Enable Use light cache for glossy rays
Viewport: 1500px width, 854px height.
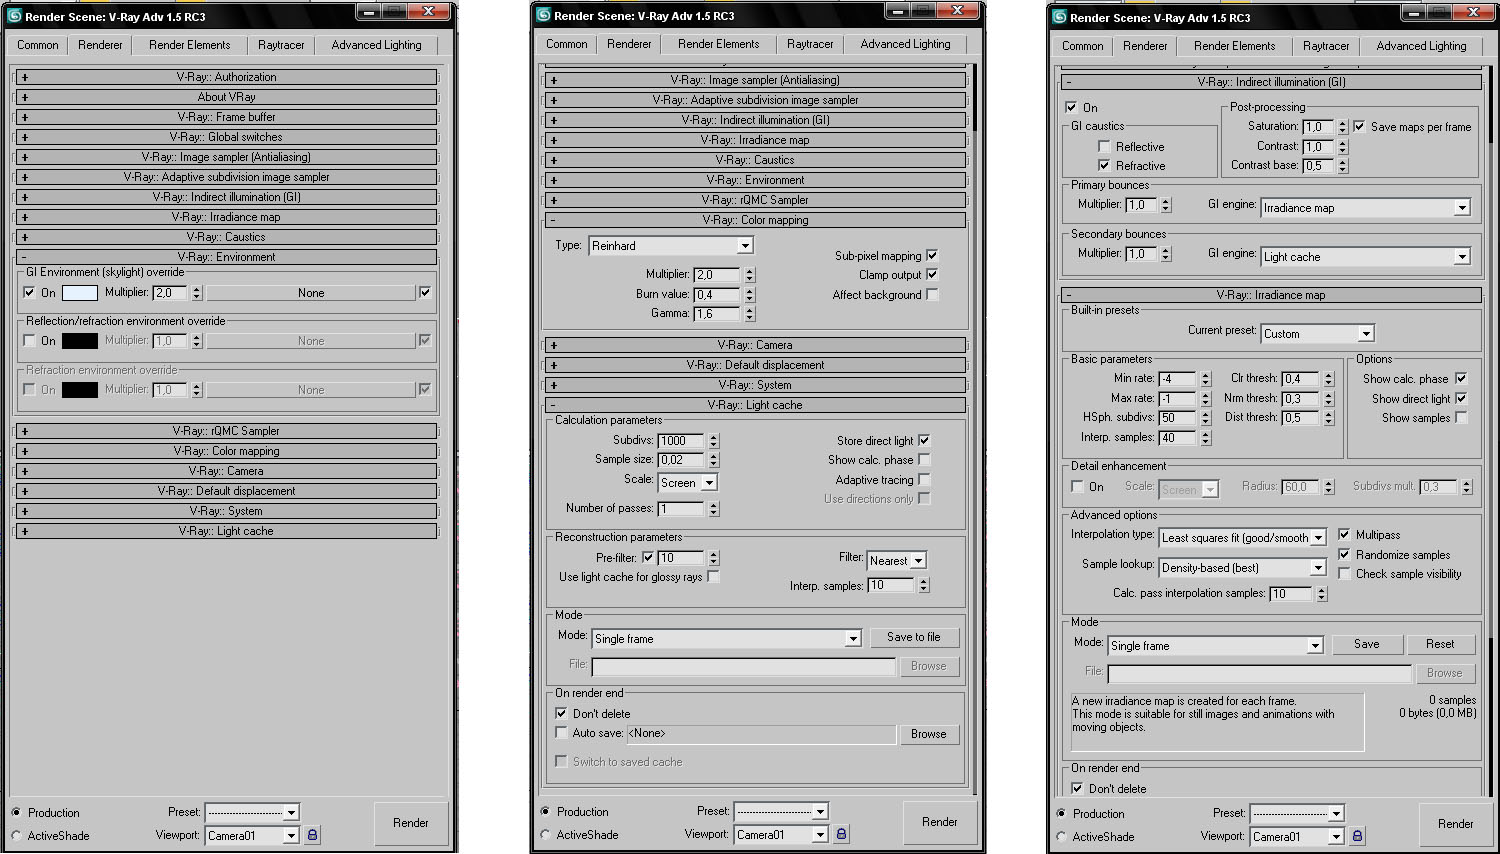713,577
